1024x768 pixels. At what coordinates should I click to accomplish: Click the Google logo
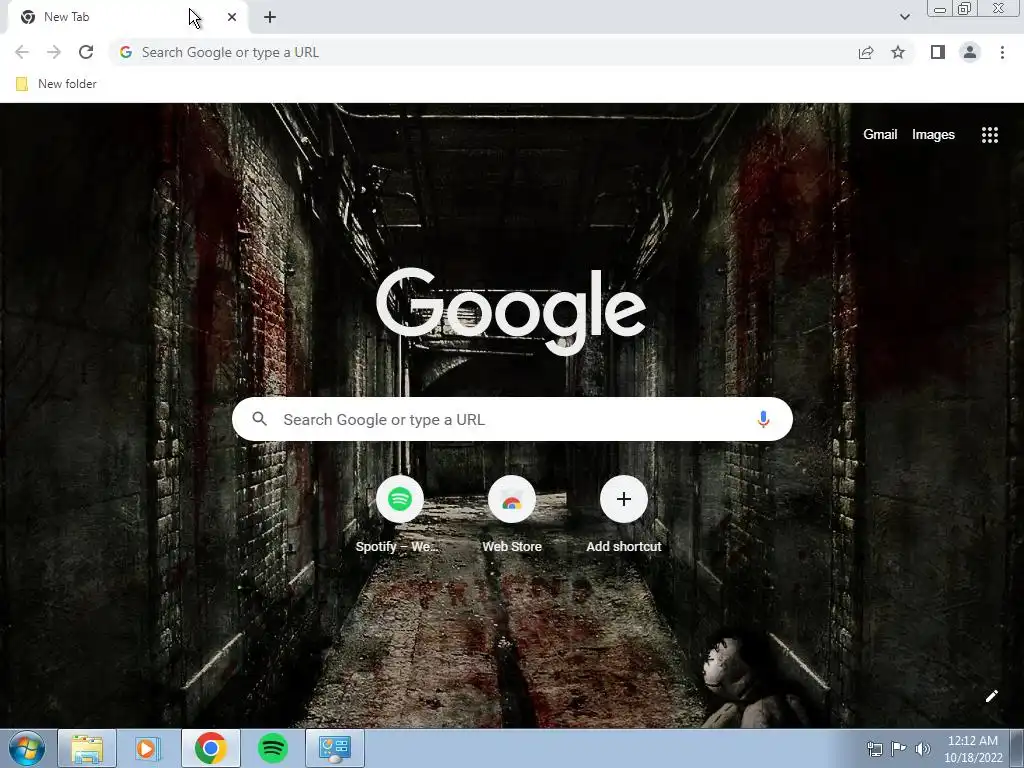(x=511, y=312)
